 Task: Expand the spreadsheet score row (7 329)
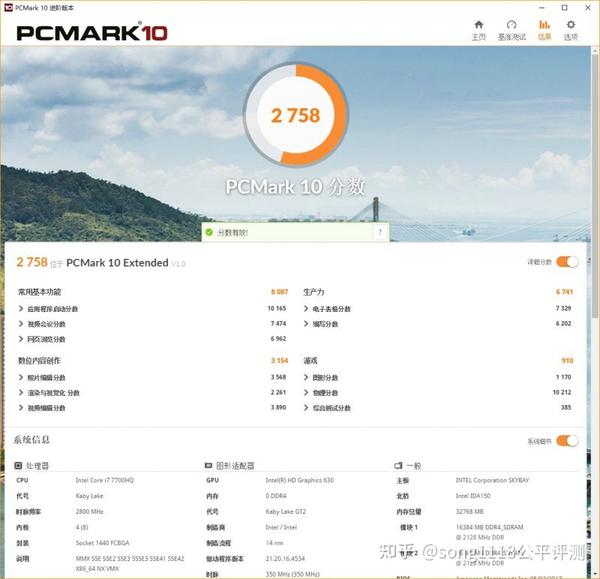pyautogui.click(x=437, y=308)
